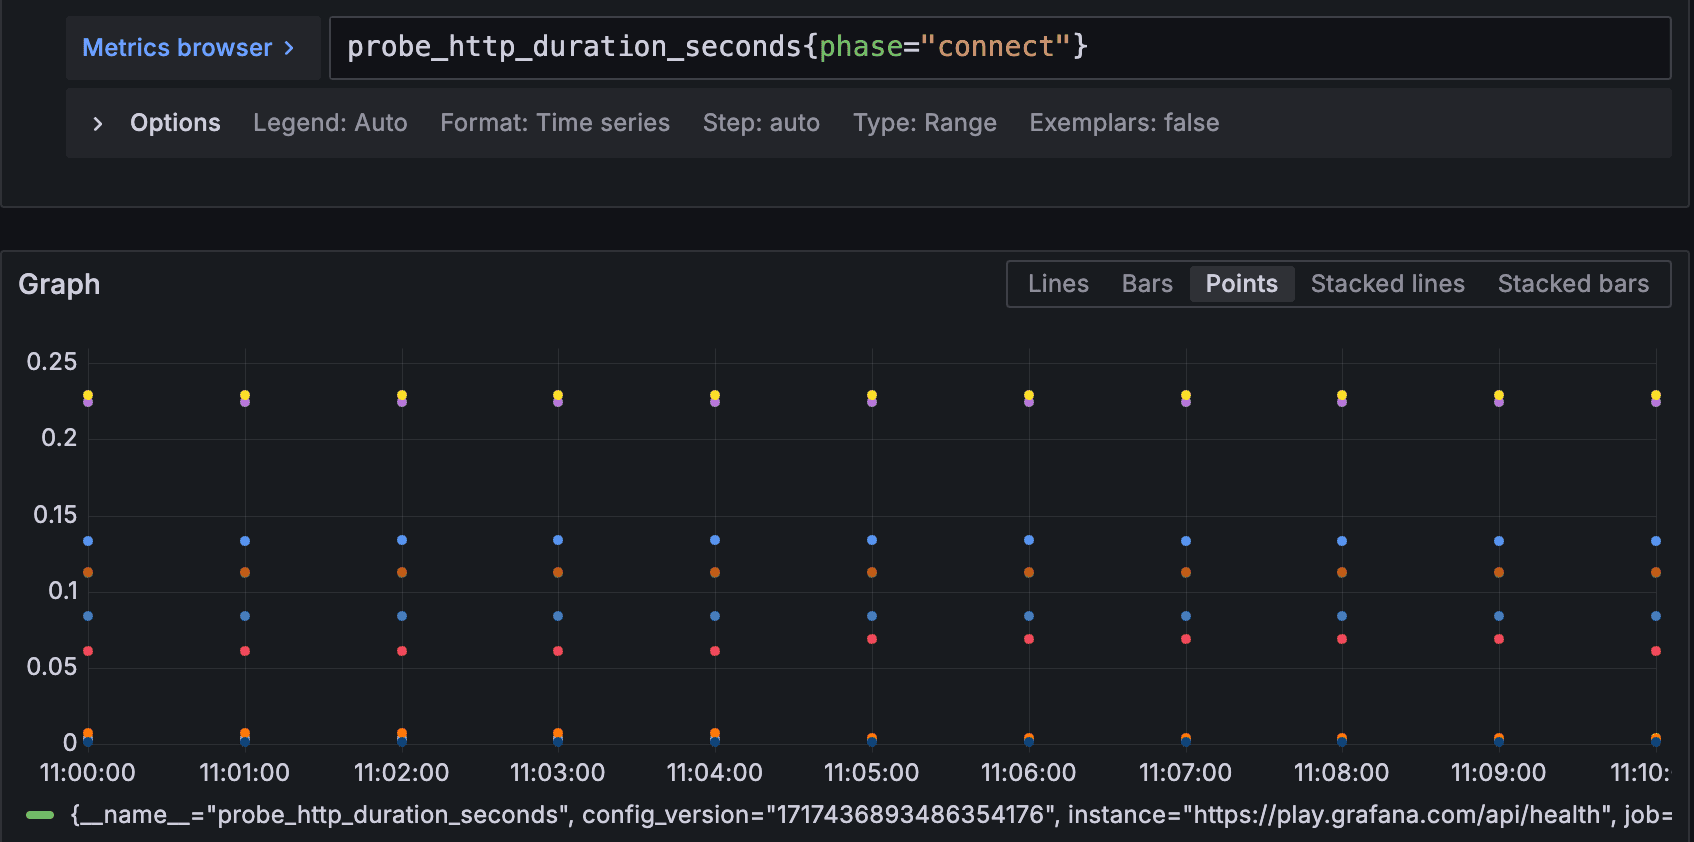The image size is (1694, 842).
Task: Click the Metrics browser chevron arrow
Action: 289,48
